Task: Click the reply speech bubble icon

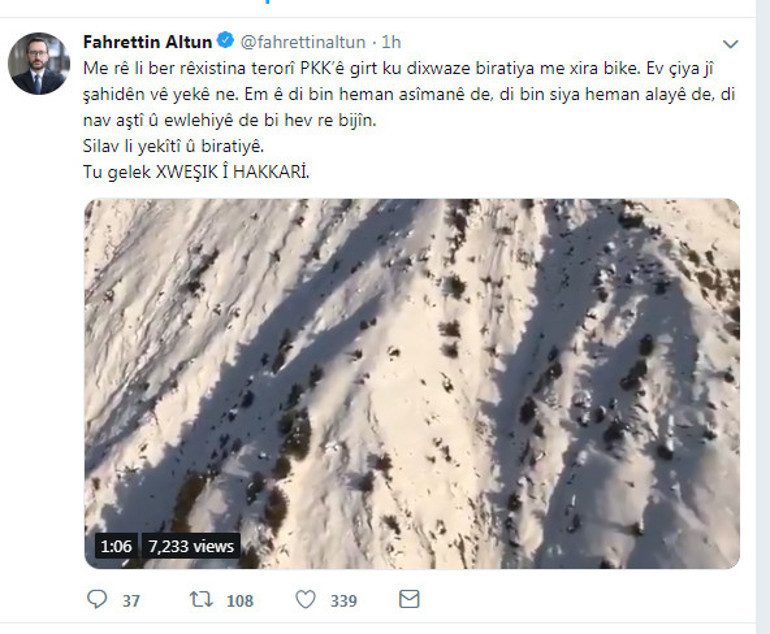Action: 97,599
